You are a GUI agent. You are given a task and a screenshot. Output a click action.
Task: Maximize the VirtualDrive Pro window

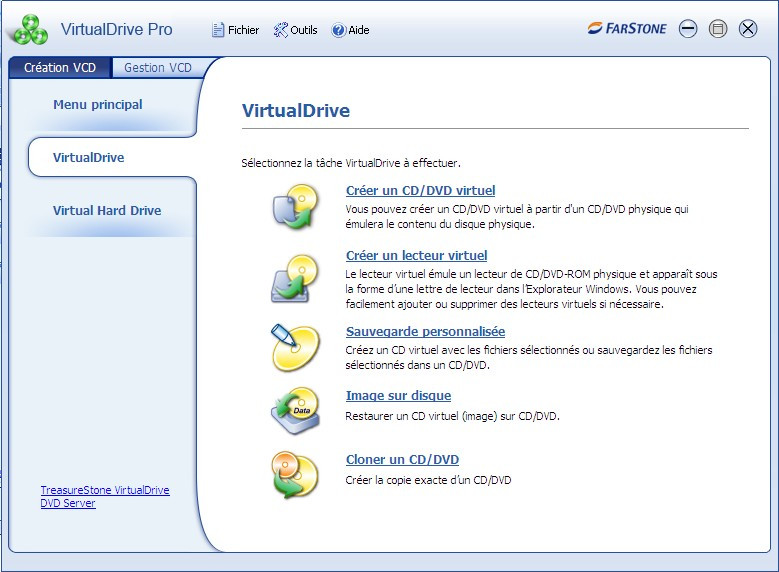click(x=718, y=29)
